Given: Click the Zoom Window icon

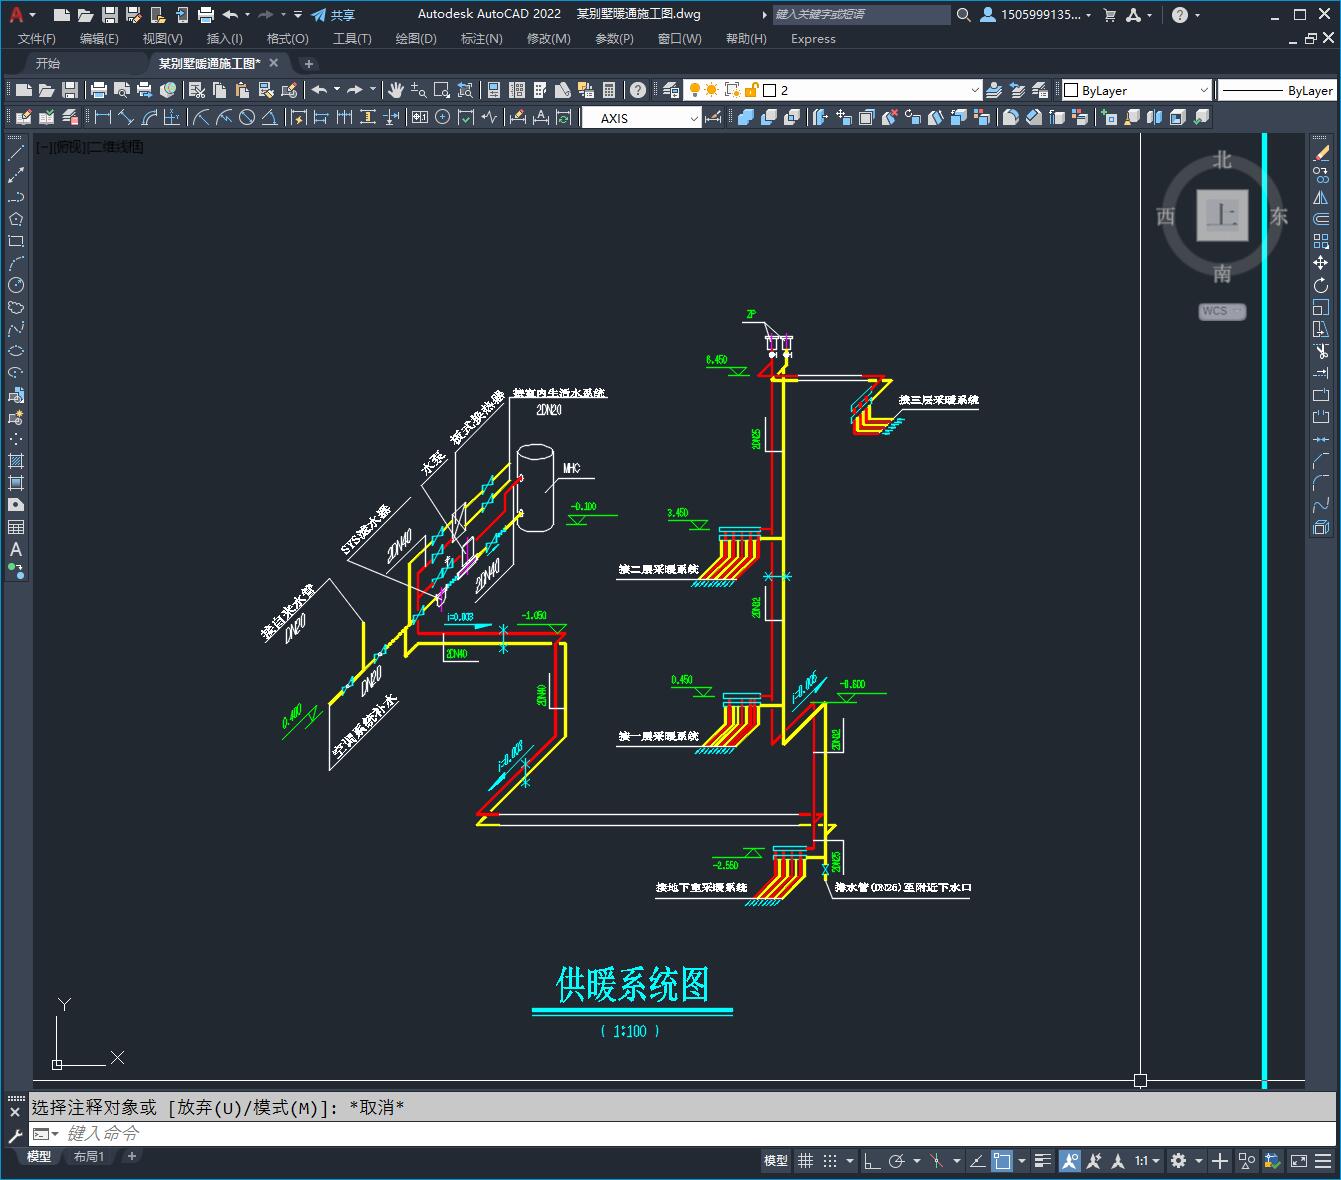Looking at the screenshot, I should coord(441,90).
